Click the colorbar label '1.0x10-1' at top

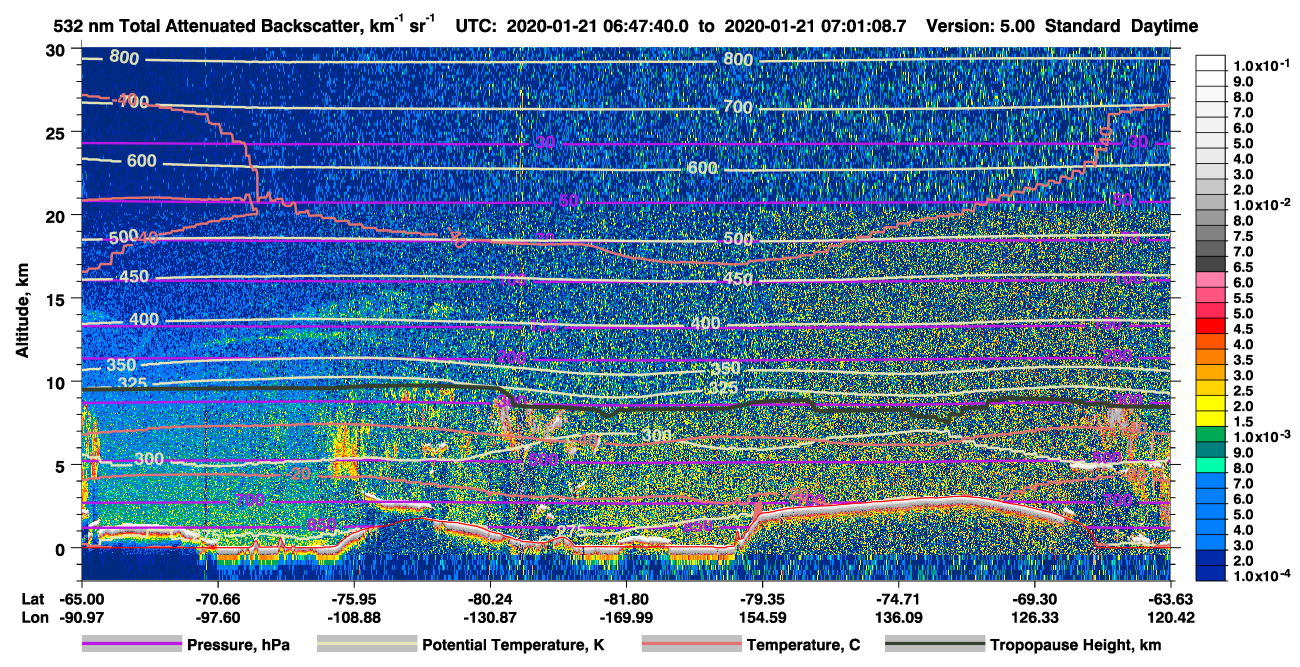pos(1262,65)
